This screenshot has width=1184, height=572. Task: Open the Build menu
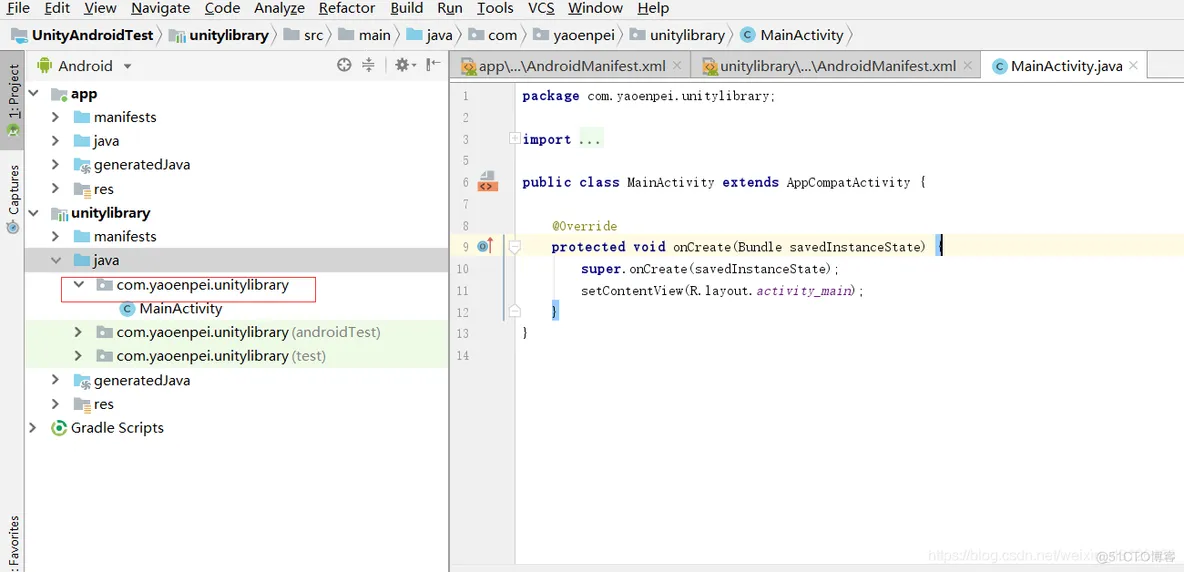point(407,8)
